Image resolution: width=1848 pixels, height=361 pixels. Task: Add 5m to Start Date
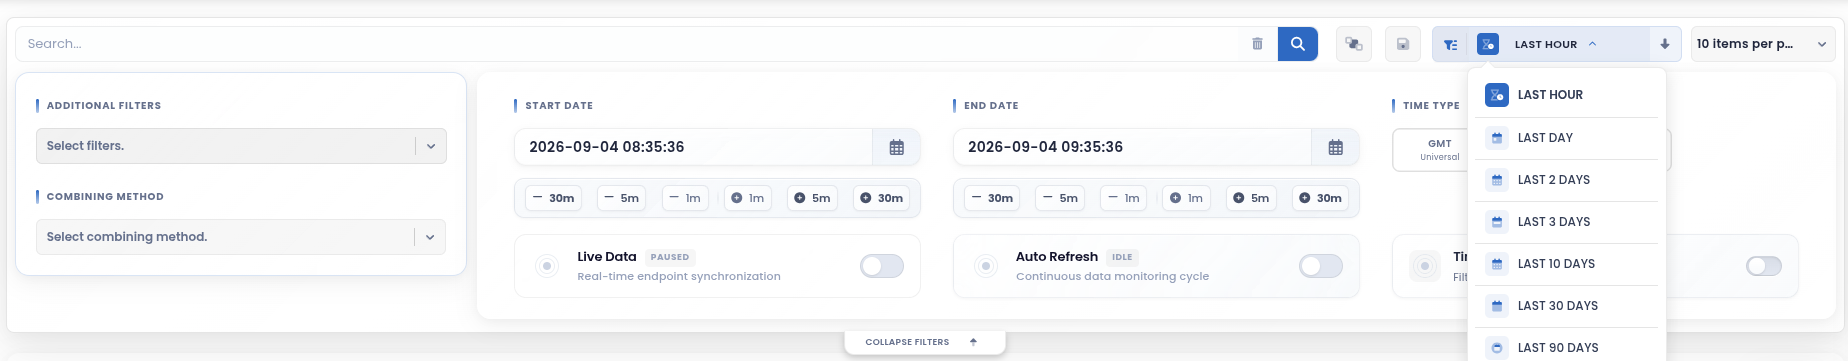click(x=812, y=198)
